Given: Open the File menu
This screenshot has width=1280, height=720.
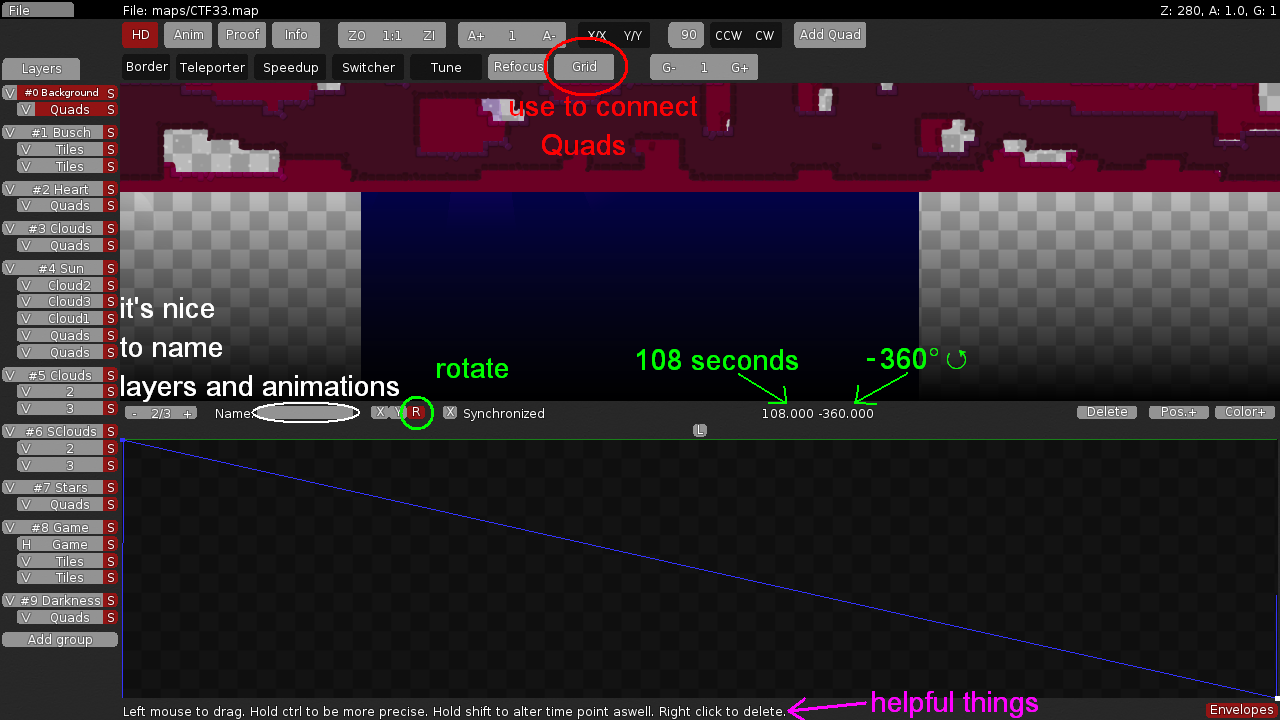Looking at the screenshot, I should pos(37,8).
